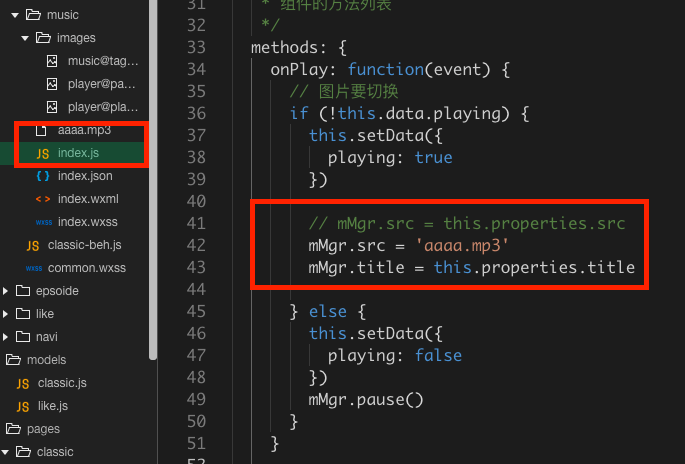This screenshot has width=685, height=464.
Task: Click line number 34 in gutter
Action: (196, 69)
